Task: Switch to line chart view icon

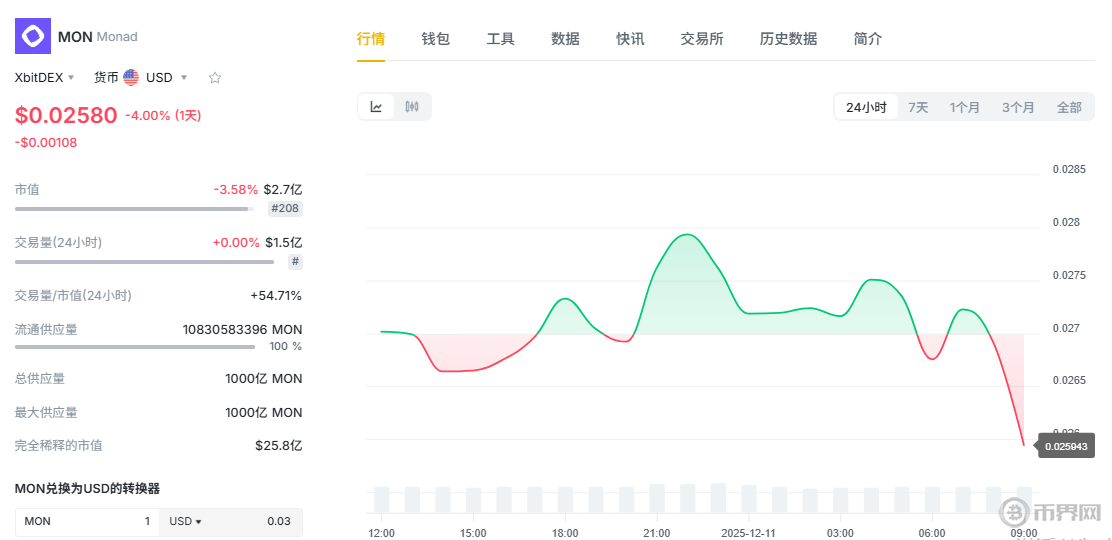Action: pos(376,107)
